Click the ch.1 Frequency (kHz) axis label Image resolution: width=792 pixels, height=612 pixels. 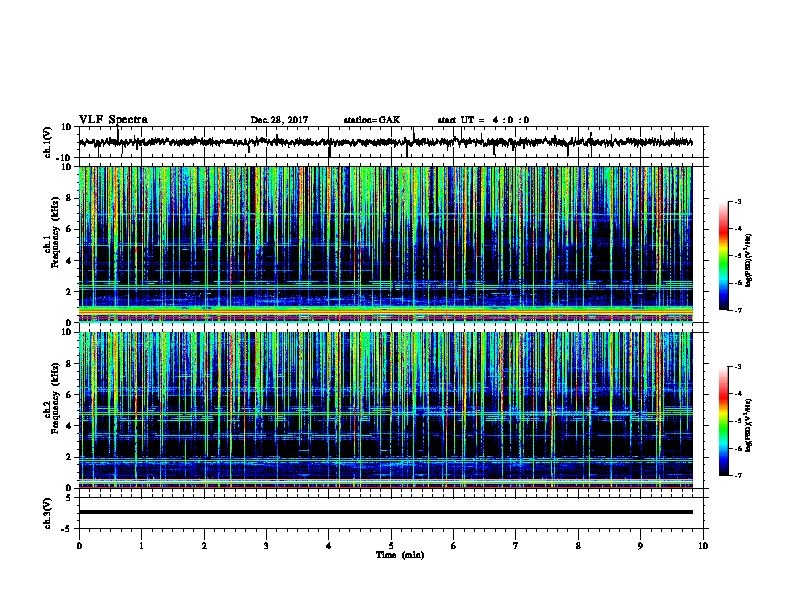tap(52, 233)
